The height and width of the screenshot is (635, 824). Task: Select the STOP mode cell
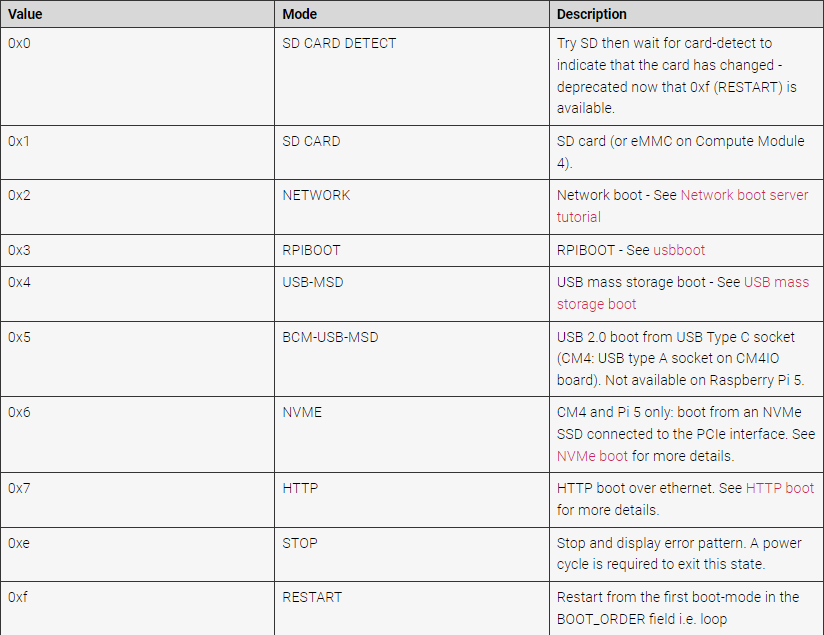[x=411, y=554]
